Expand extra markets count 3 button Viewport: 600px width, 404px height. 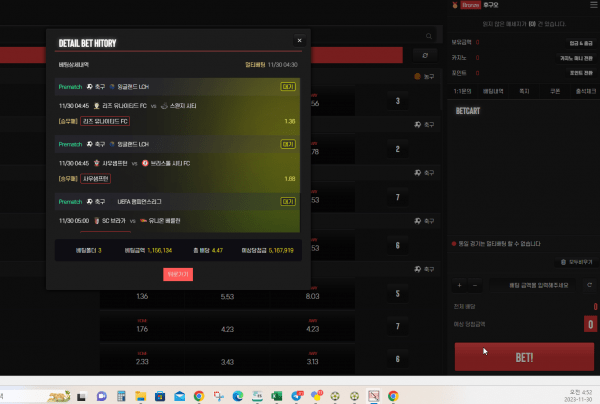pyautogui.click(x=398, y=101)
